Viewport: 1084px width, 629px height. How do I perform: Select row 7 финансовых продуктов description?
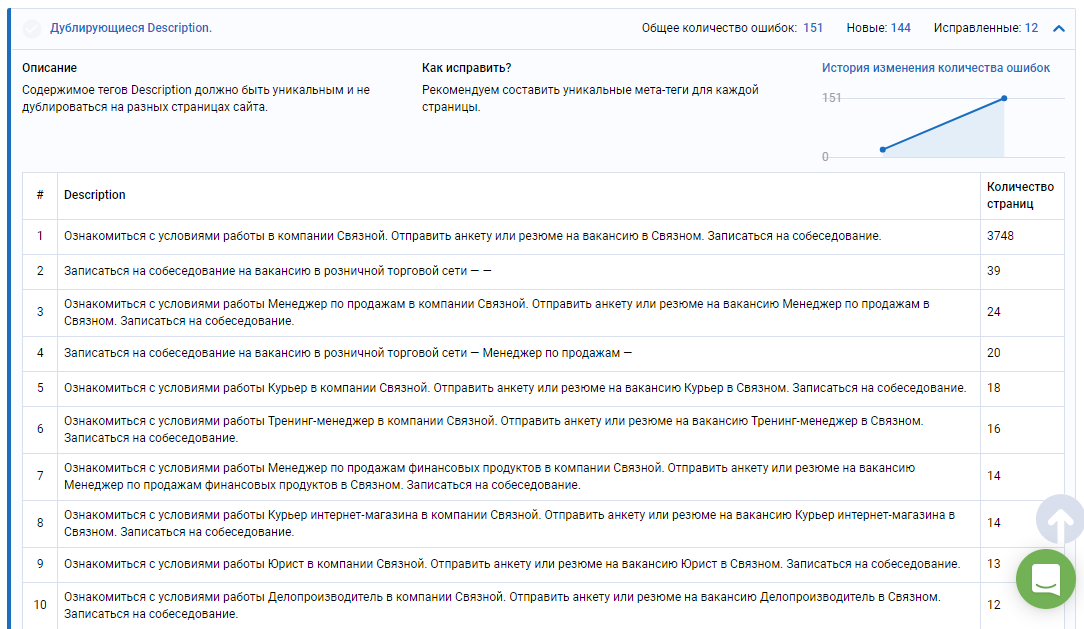coord(489,476)
